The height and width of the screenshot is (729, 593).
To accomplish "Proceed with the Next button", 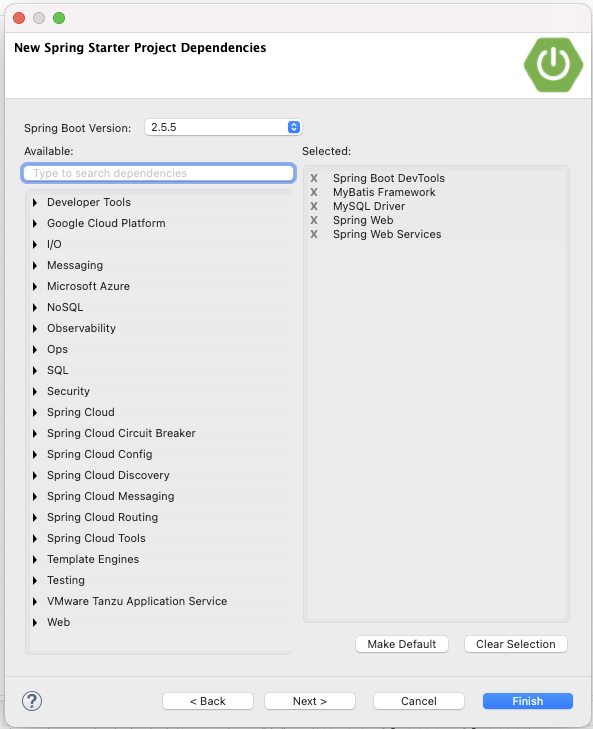I will pos(310,701).
